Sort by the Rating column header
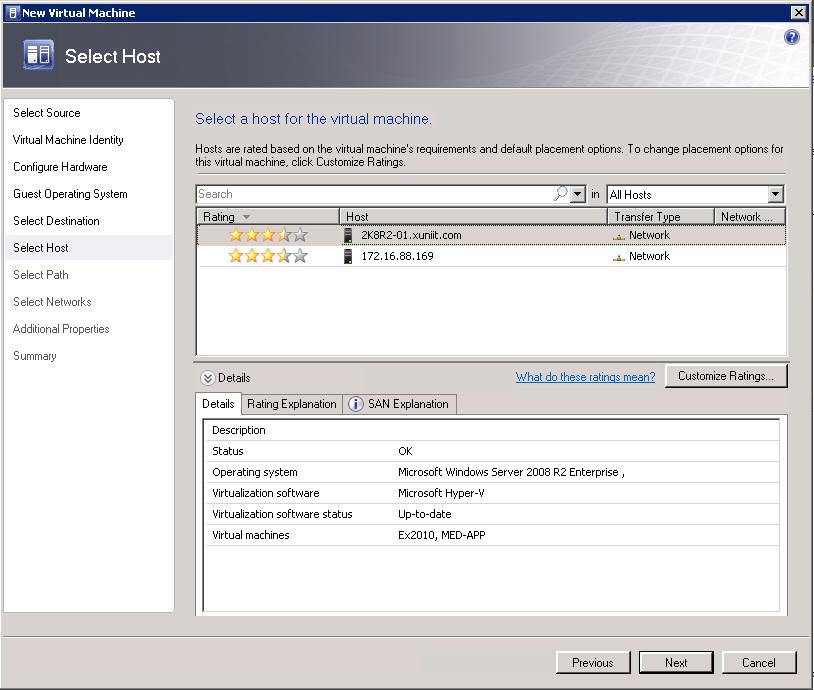This screenshot has width=814, height=690. pyautogui.click(x=268, y=217)
